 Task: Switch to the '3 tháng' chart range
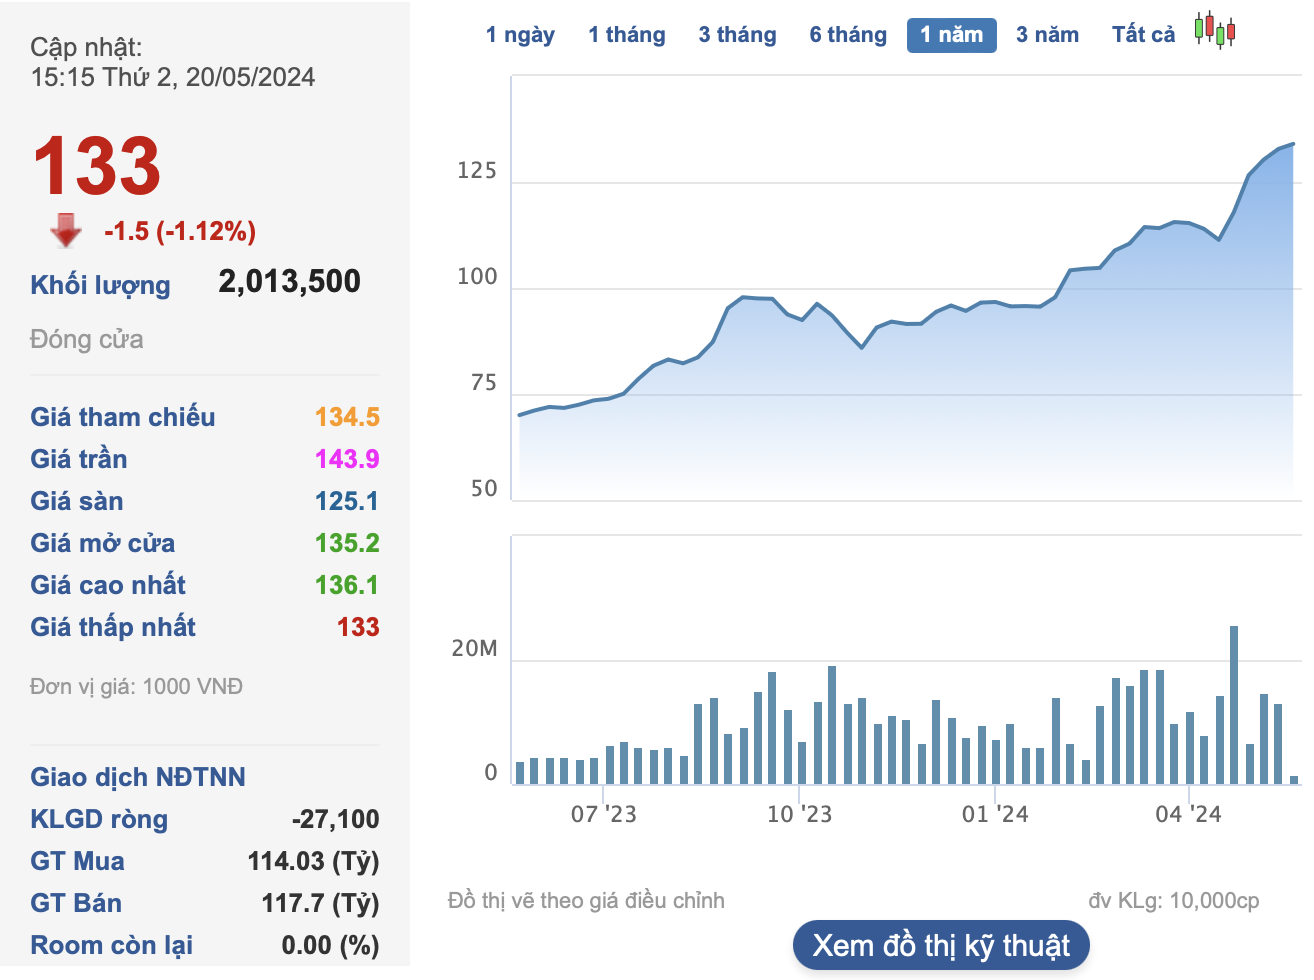pyautogui.click(x=737, y=35)
